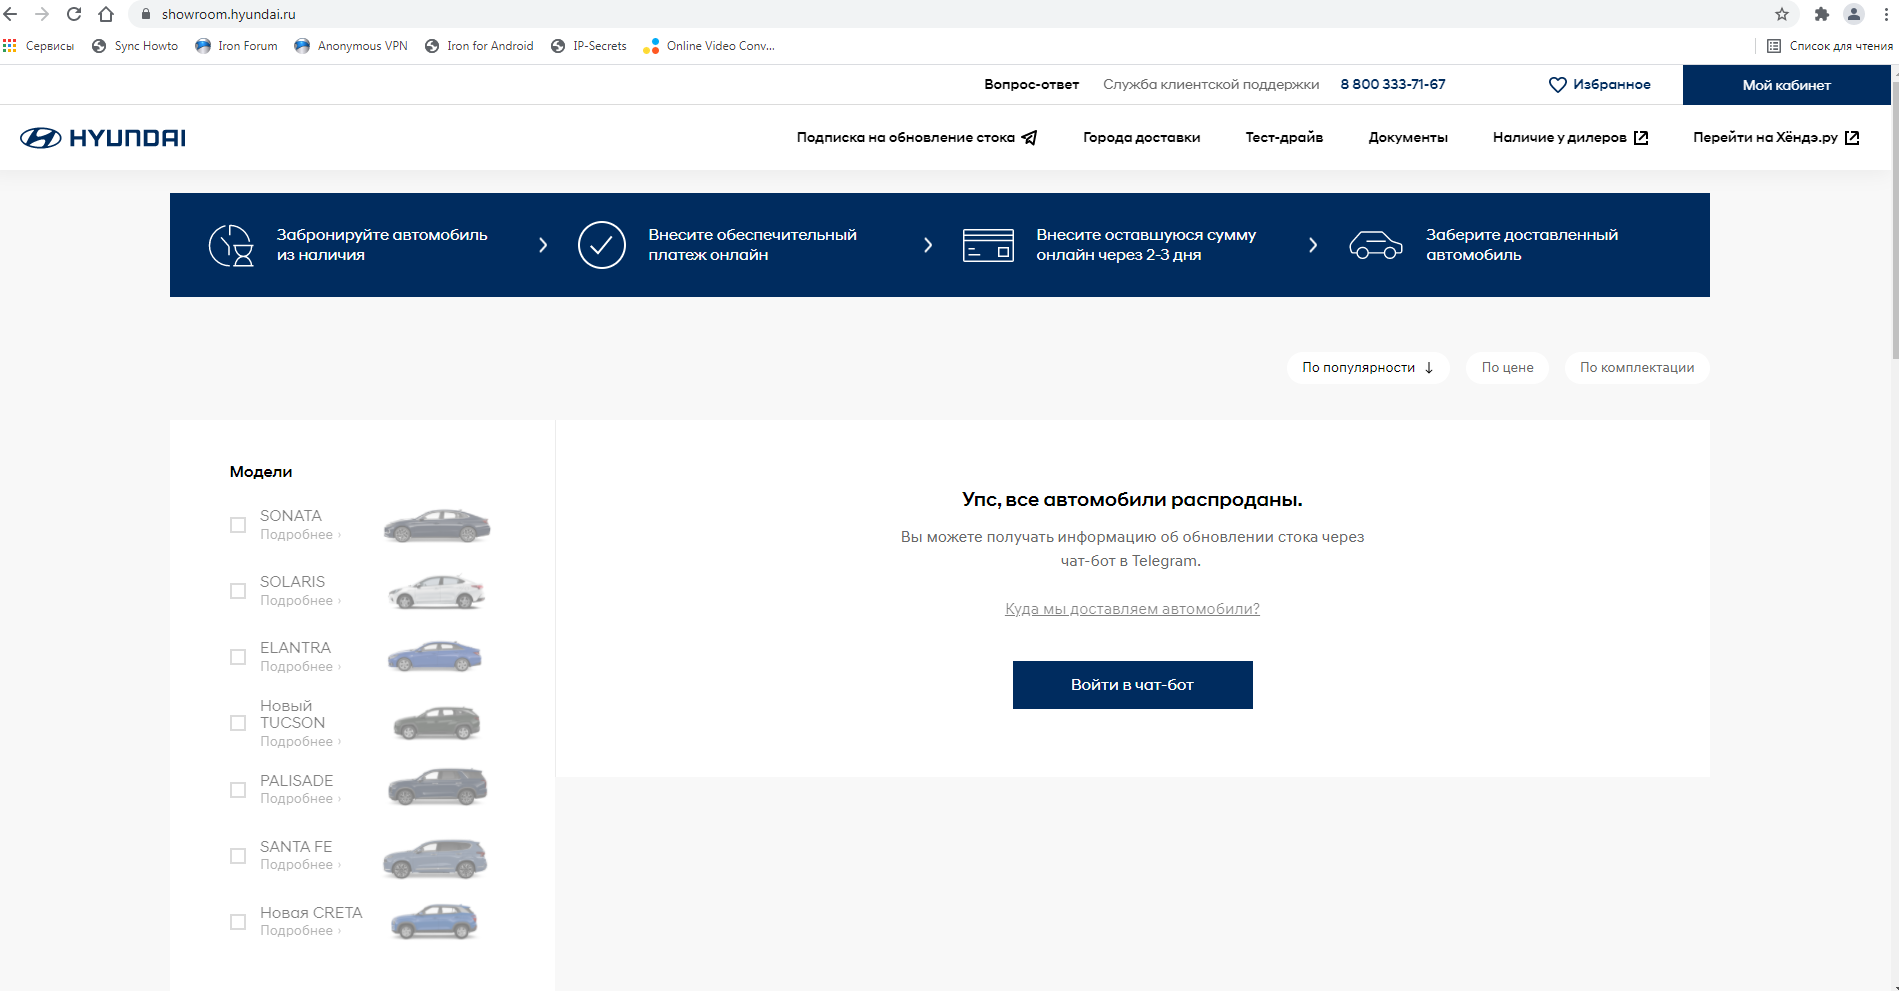Expand Подробнее under SONATA
Image resolution: width=1899 pixels, height=991 pixels.
coord(300,535)
